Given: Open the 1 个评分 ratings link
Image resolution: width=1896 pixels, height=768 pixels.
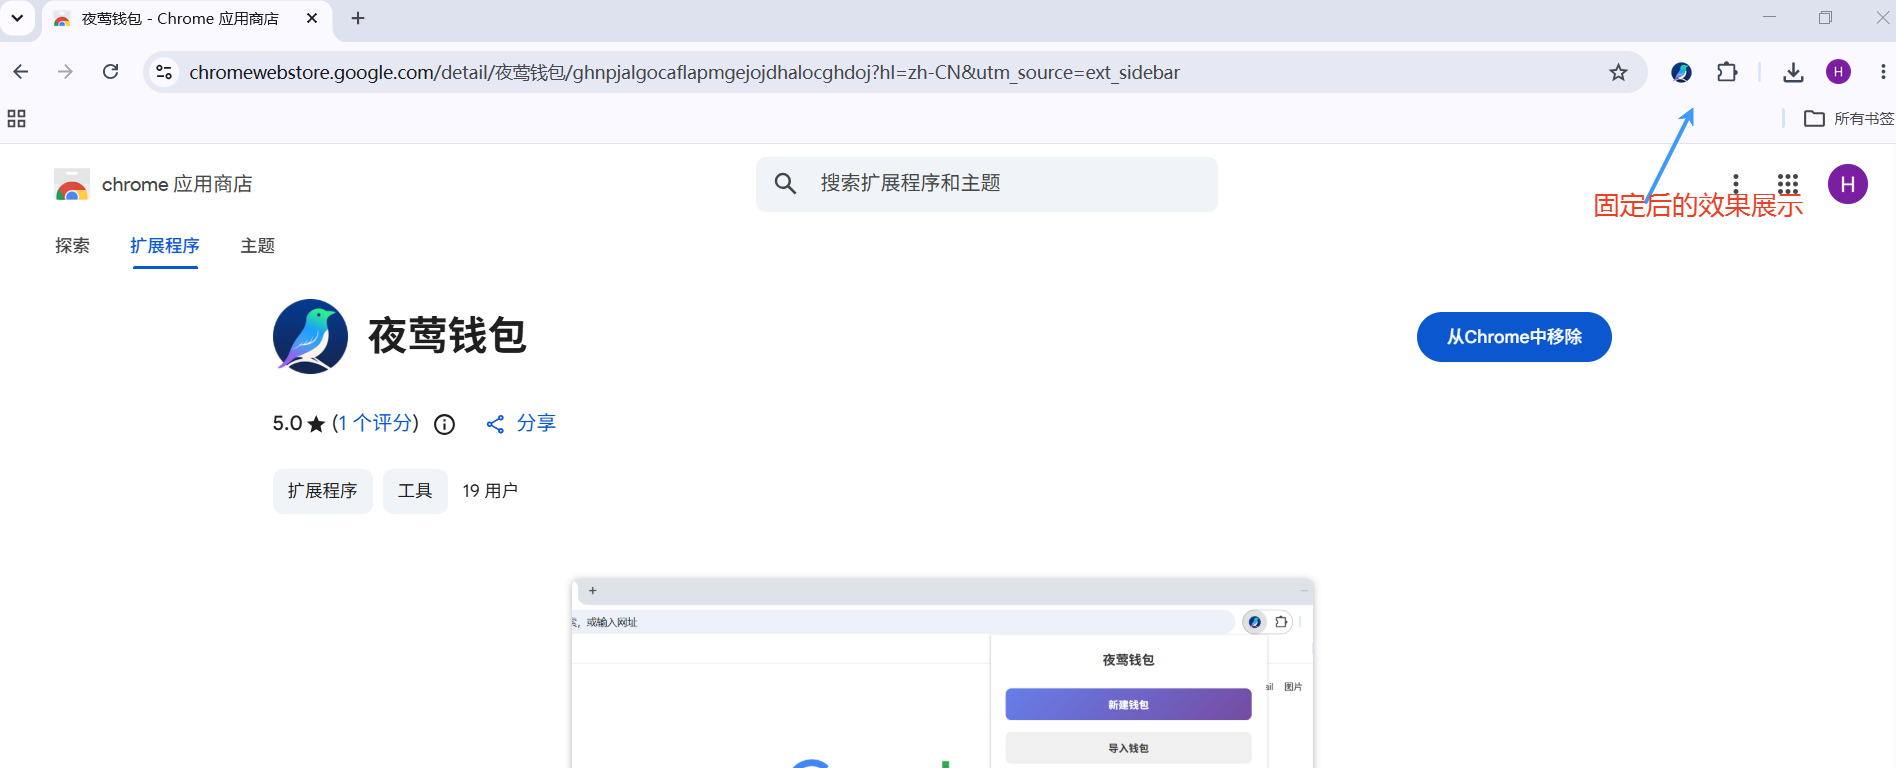Looking at the screenshot, I should point(375,423).
